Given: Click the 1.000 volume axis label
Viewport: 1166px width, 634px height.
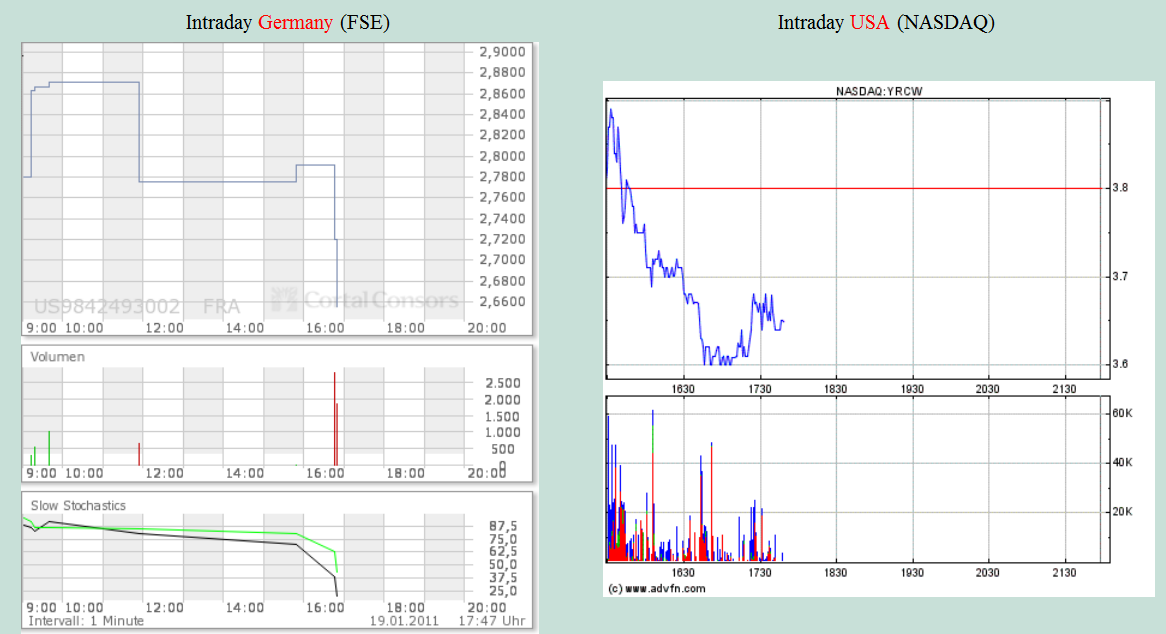Looking at the screenshot, I should (x=503, y=433).
